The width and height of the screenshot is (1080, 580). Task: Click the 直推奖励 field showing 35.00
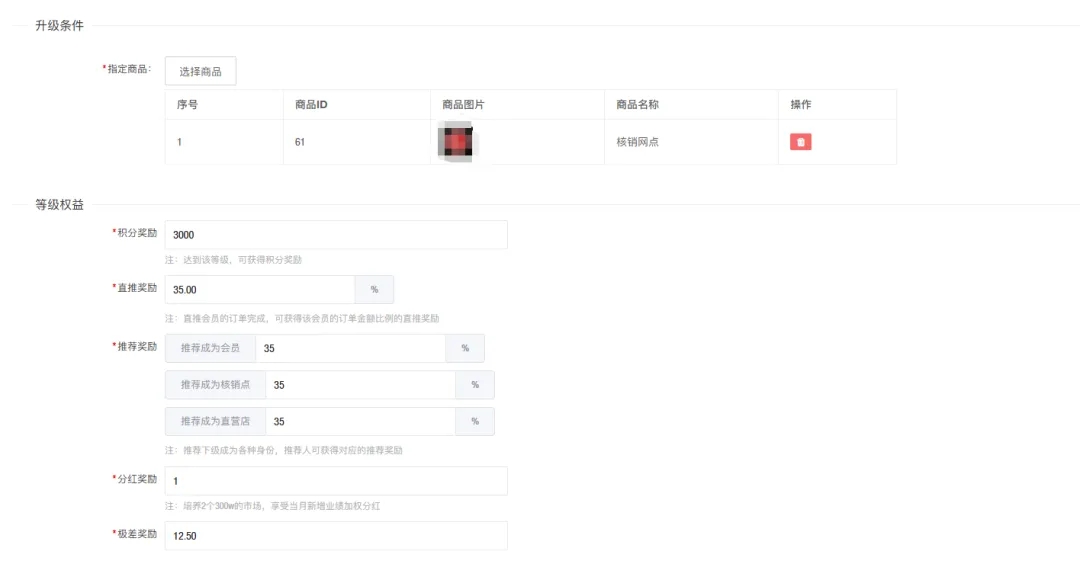click(260, 290)
